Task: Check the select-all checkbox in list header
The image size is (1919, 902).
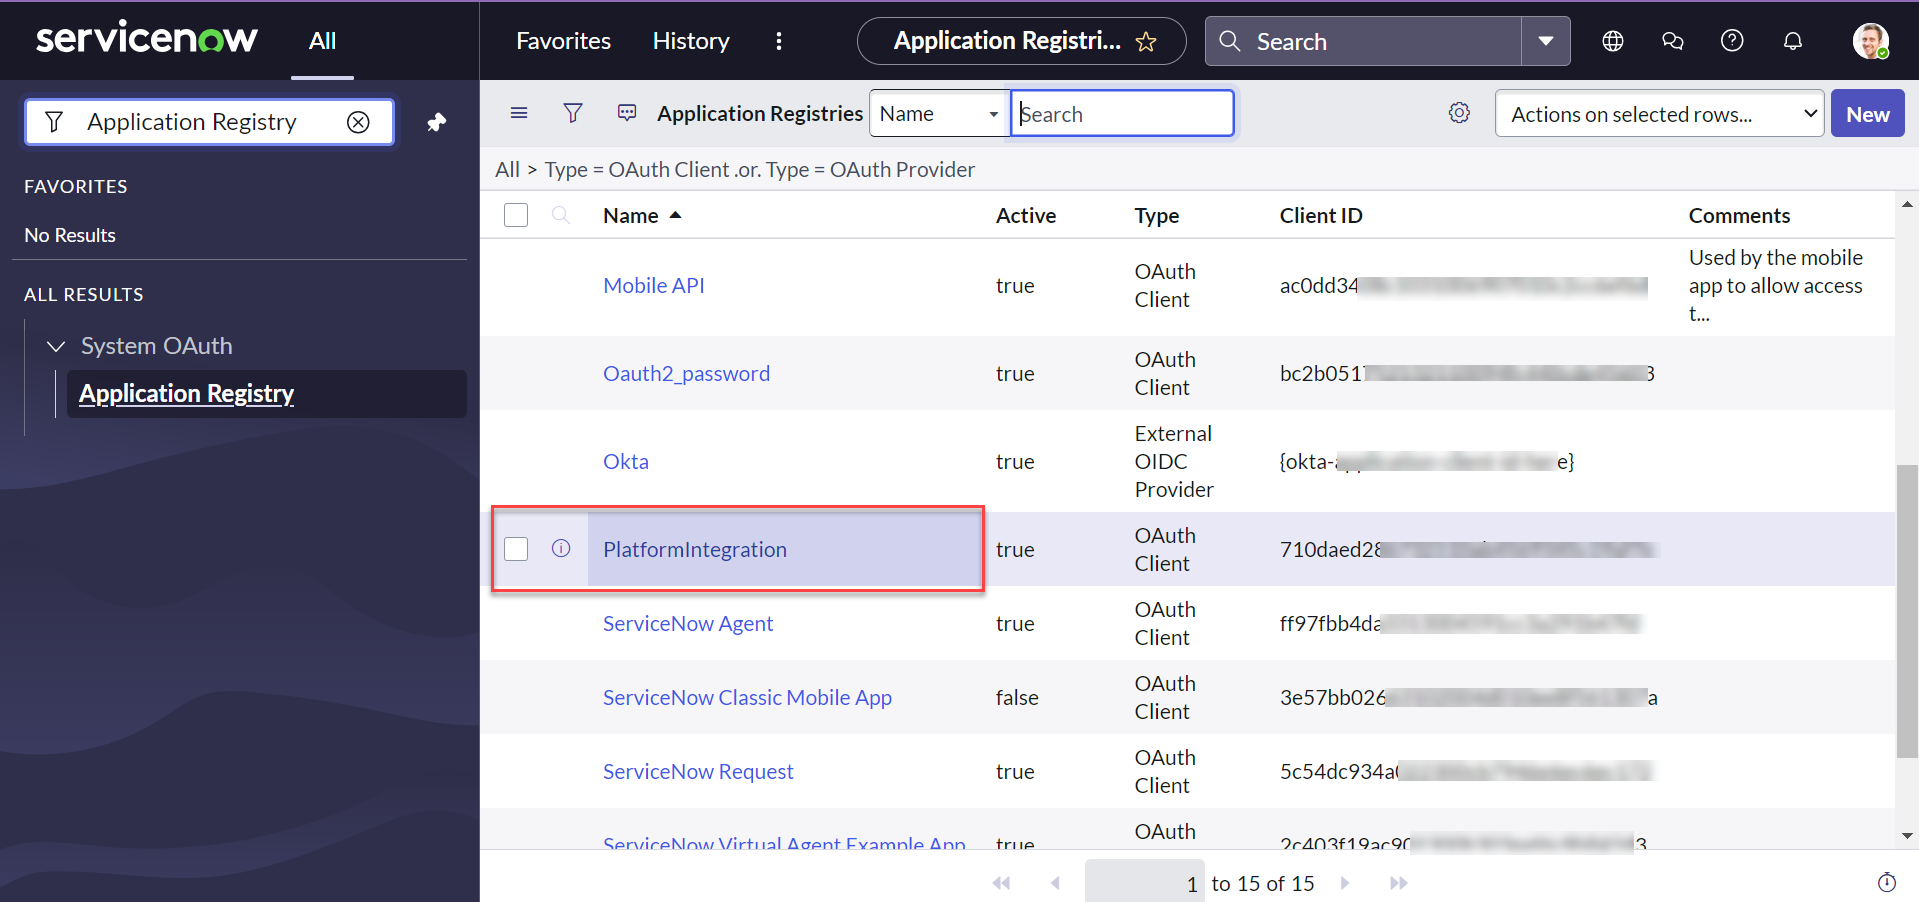Action: [515, 214]
